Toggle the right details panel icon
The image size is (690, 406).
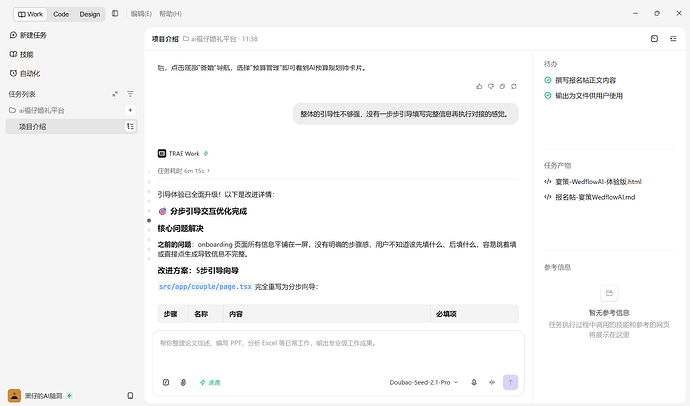(673, 39)
